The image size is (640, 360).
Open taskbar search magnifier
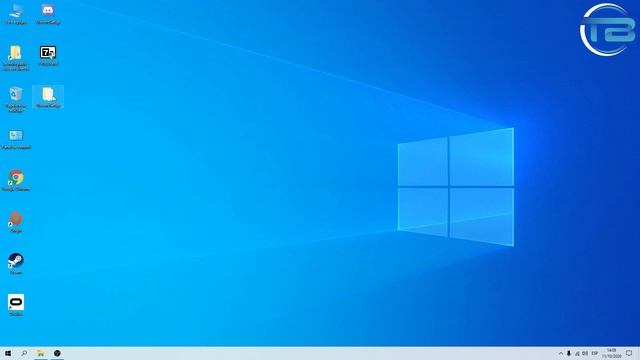click(x=24, y=353)
